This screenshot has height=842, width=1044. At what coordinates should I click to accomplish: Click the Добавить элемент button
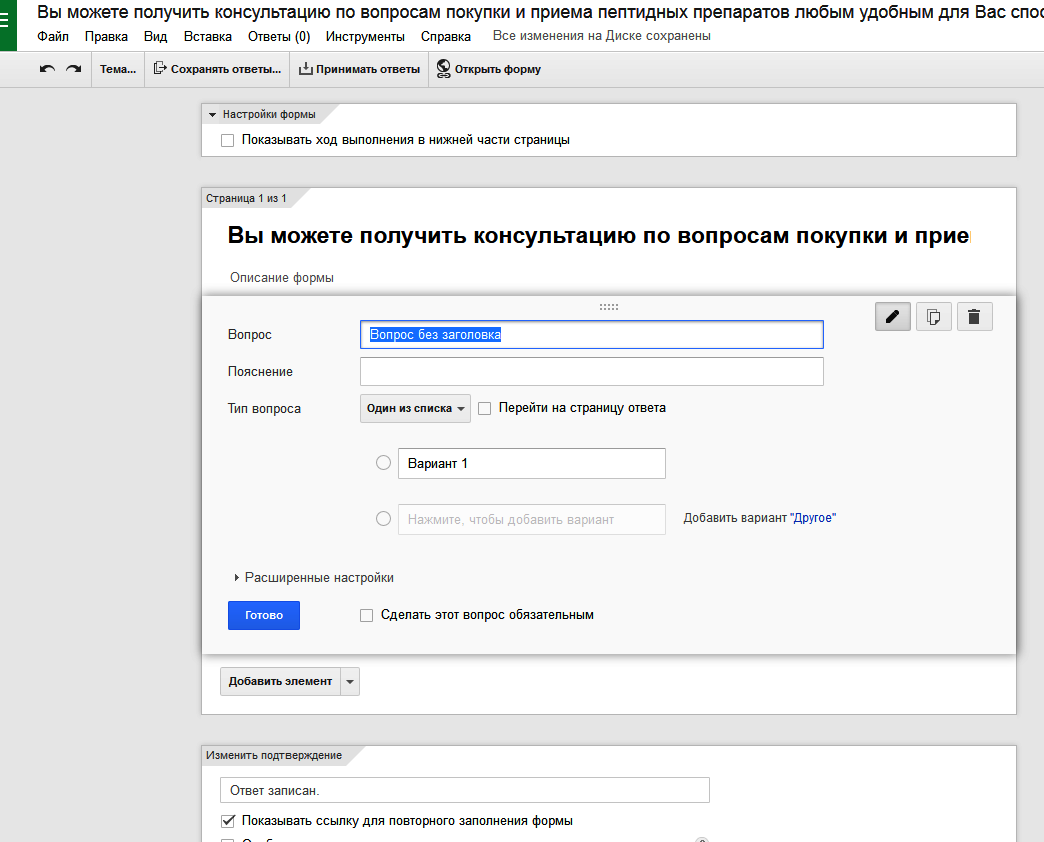tap(280, 682)
